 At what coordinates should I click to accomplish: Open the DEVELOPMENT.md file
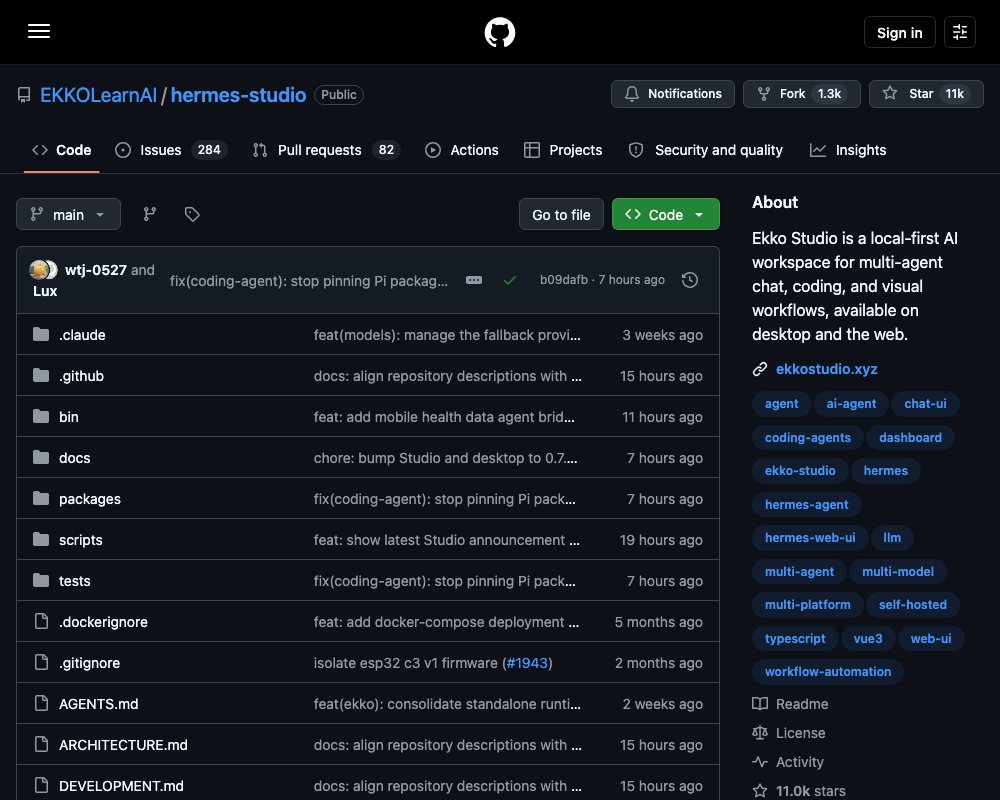point(121,785)
